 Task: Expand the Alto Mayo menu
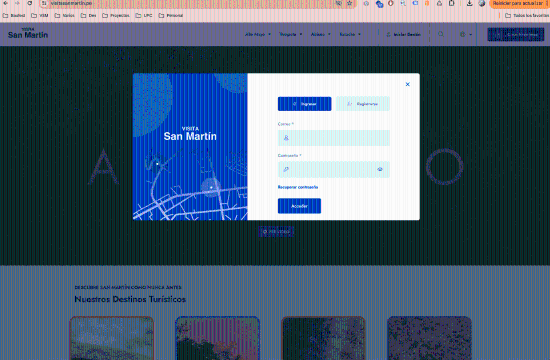pyautogui.click(x=258, y=34)
